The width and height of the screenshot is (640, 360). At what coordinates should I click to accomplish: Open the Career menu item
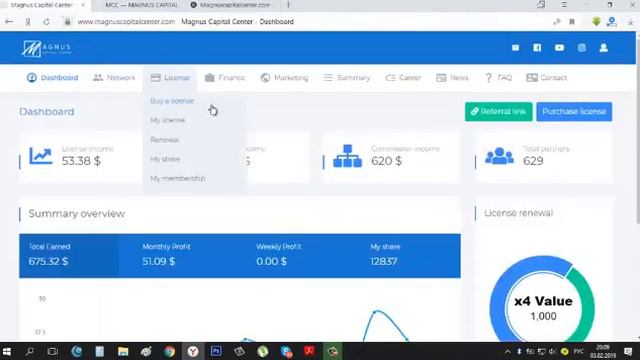[403, 78]
